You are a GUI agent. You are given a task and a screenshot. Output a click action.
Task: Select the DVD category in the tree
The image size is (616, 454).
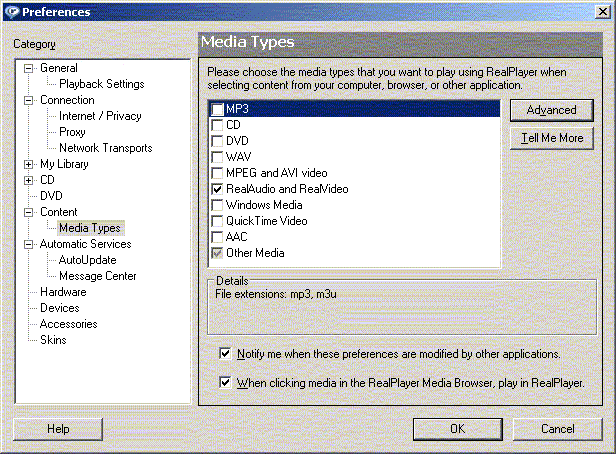51,196
